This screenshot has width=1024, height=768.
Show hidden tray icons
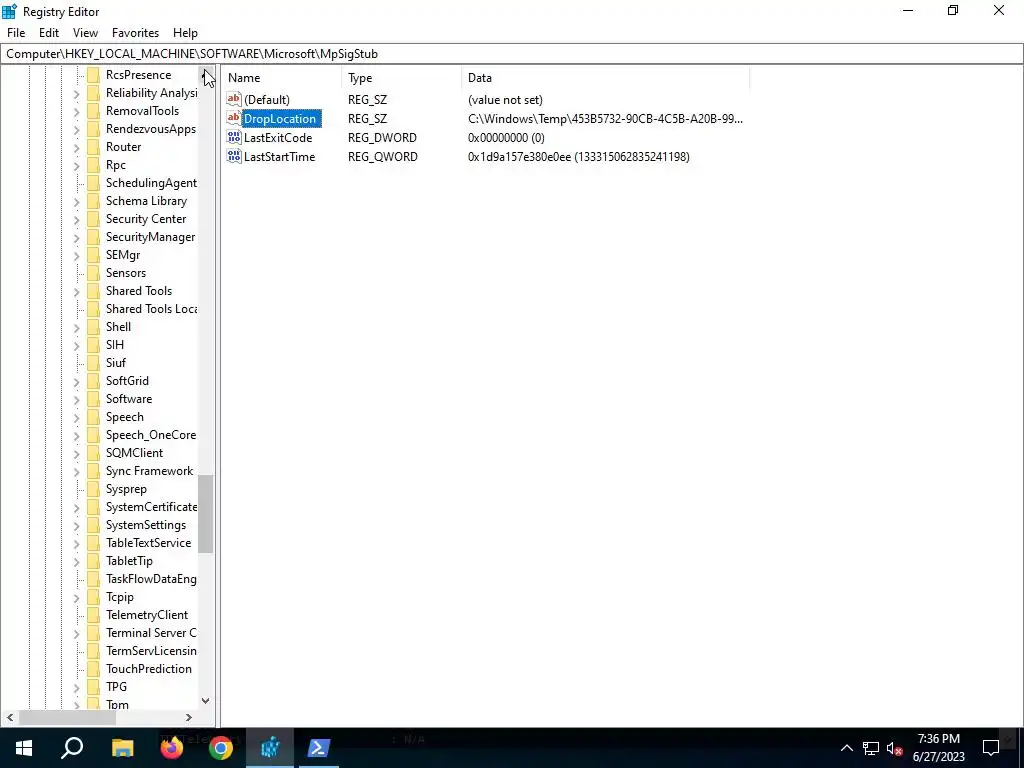(x=846, y=748)
